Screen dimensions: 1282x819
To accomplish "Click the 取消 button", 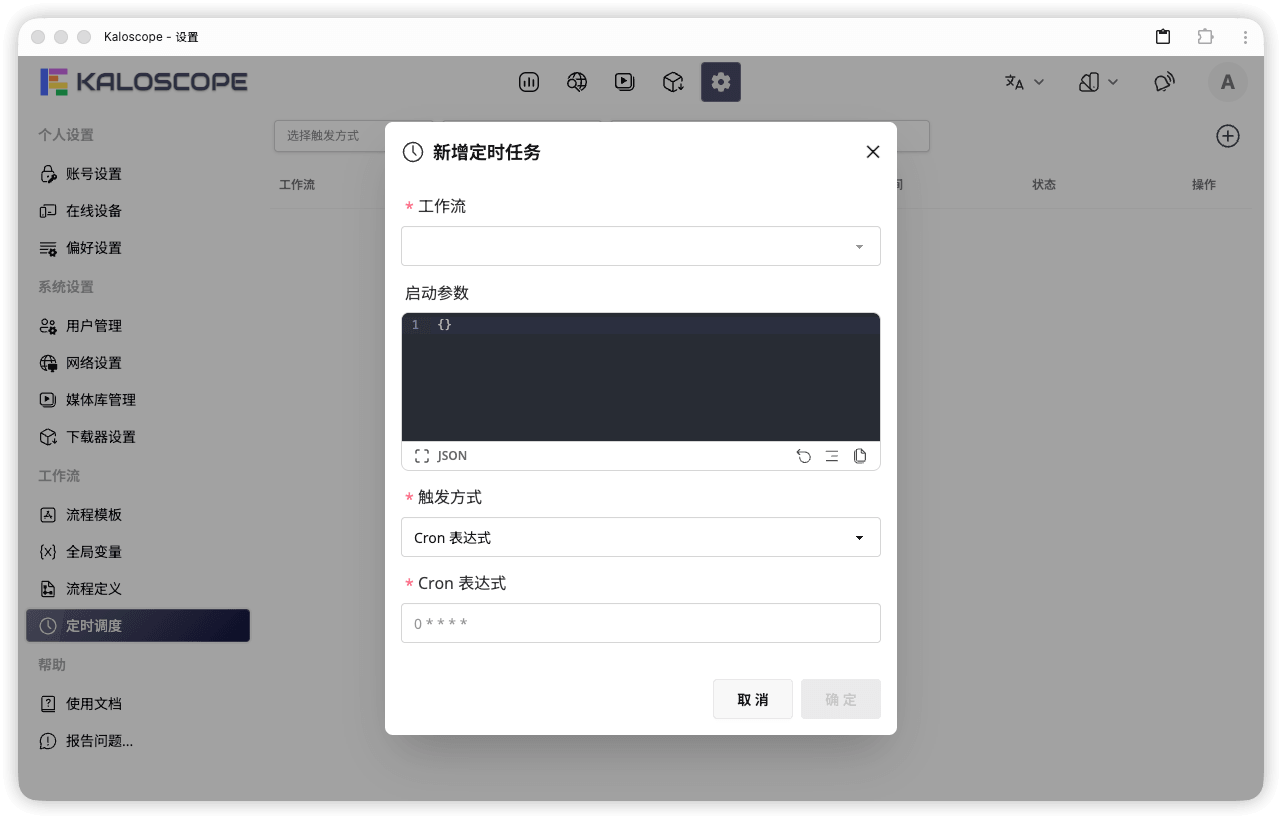I will [x=753, y=699].
